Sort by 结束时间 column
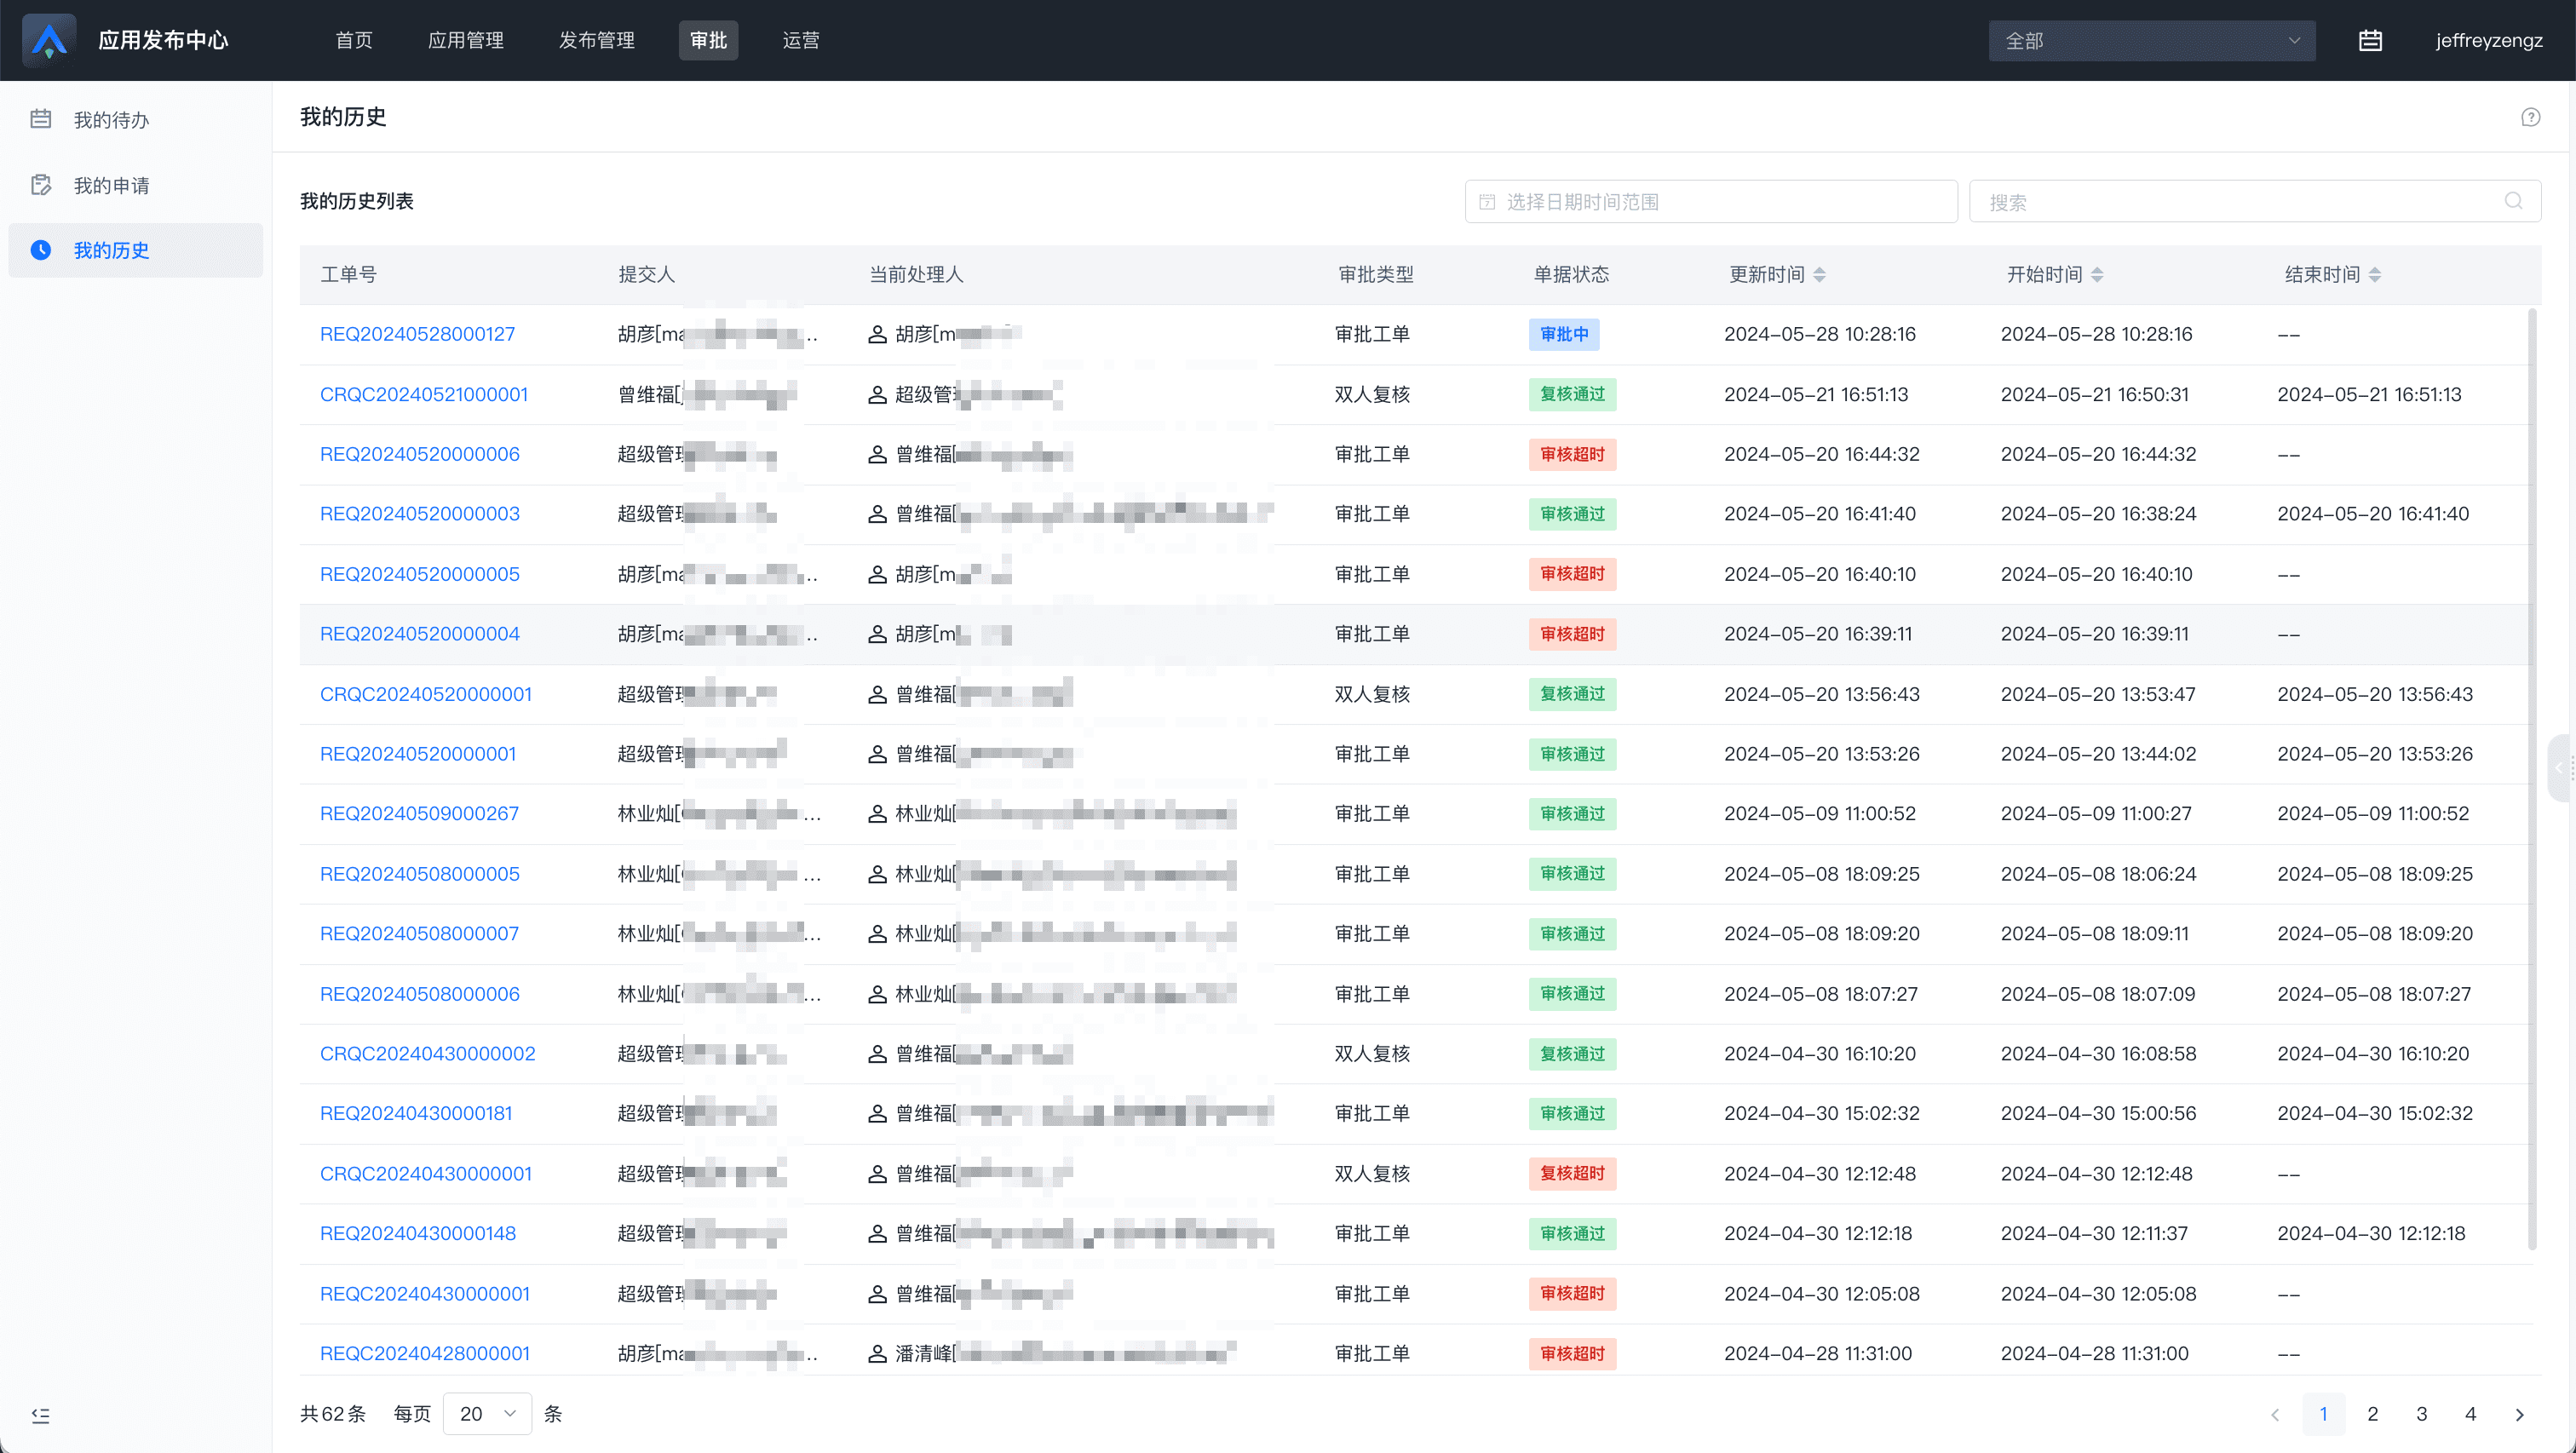 coord(2374,274)
